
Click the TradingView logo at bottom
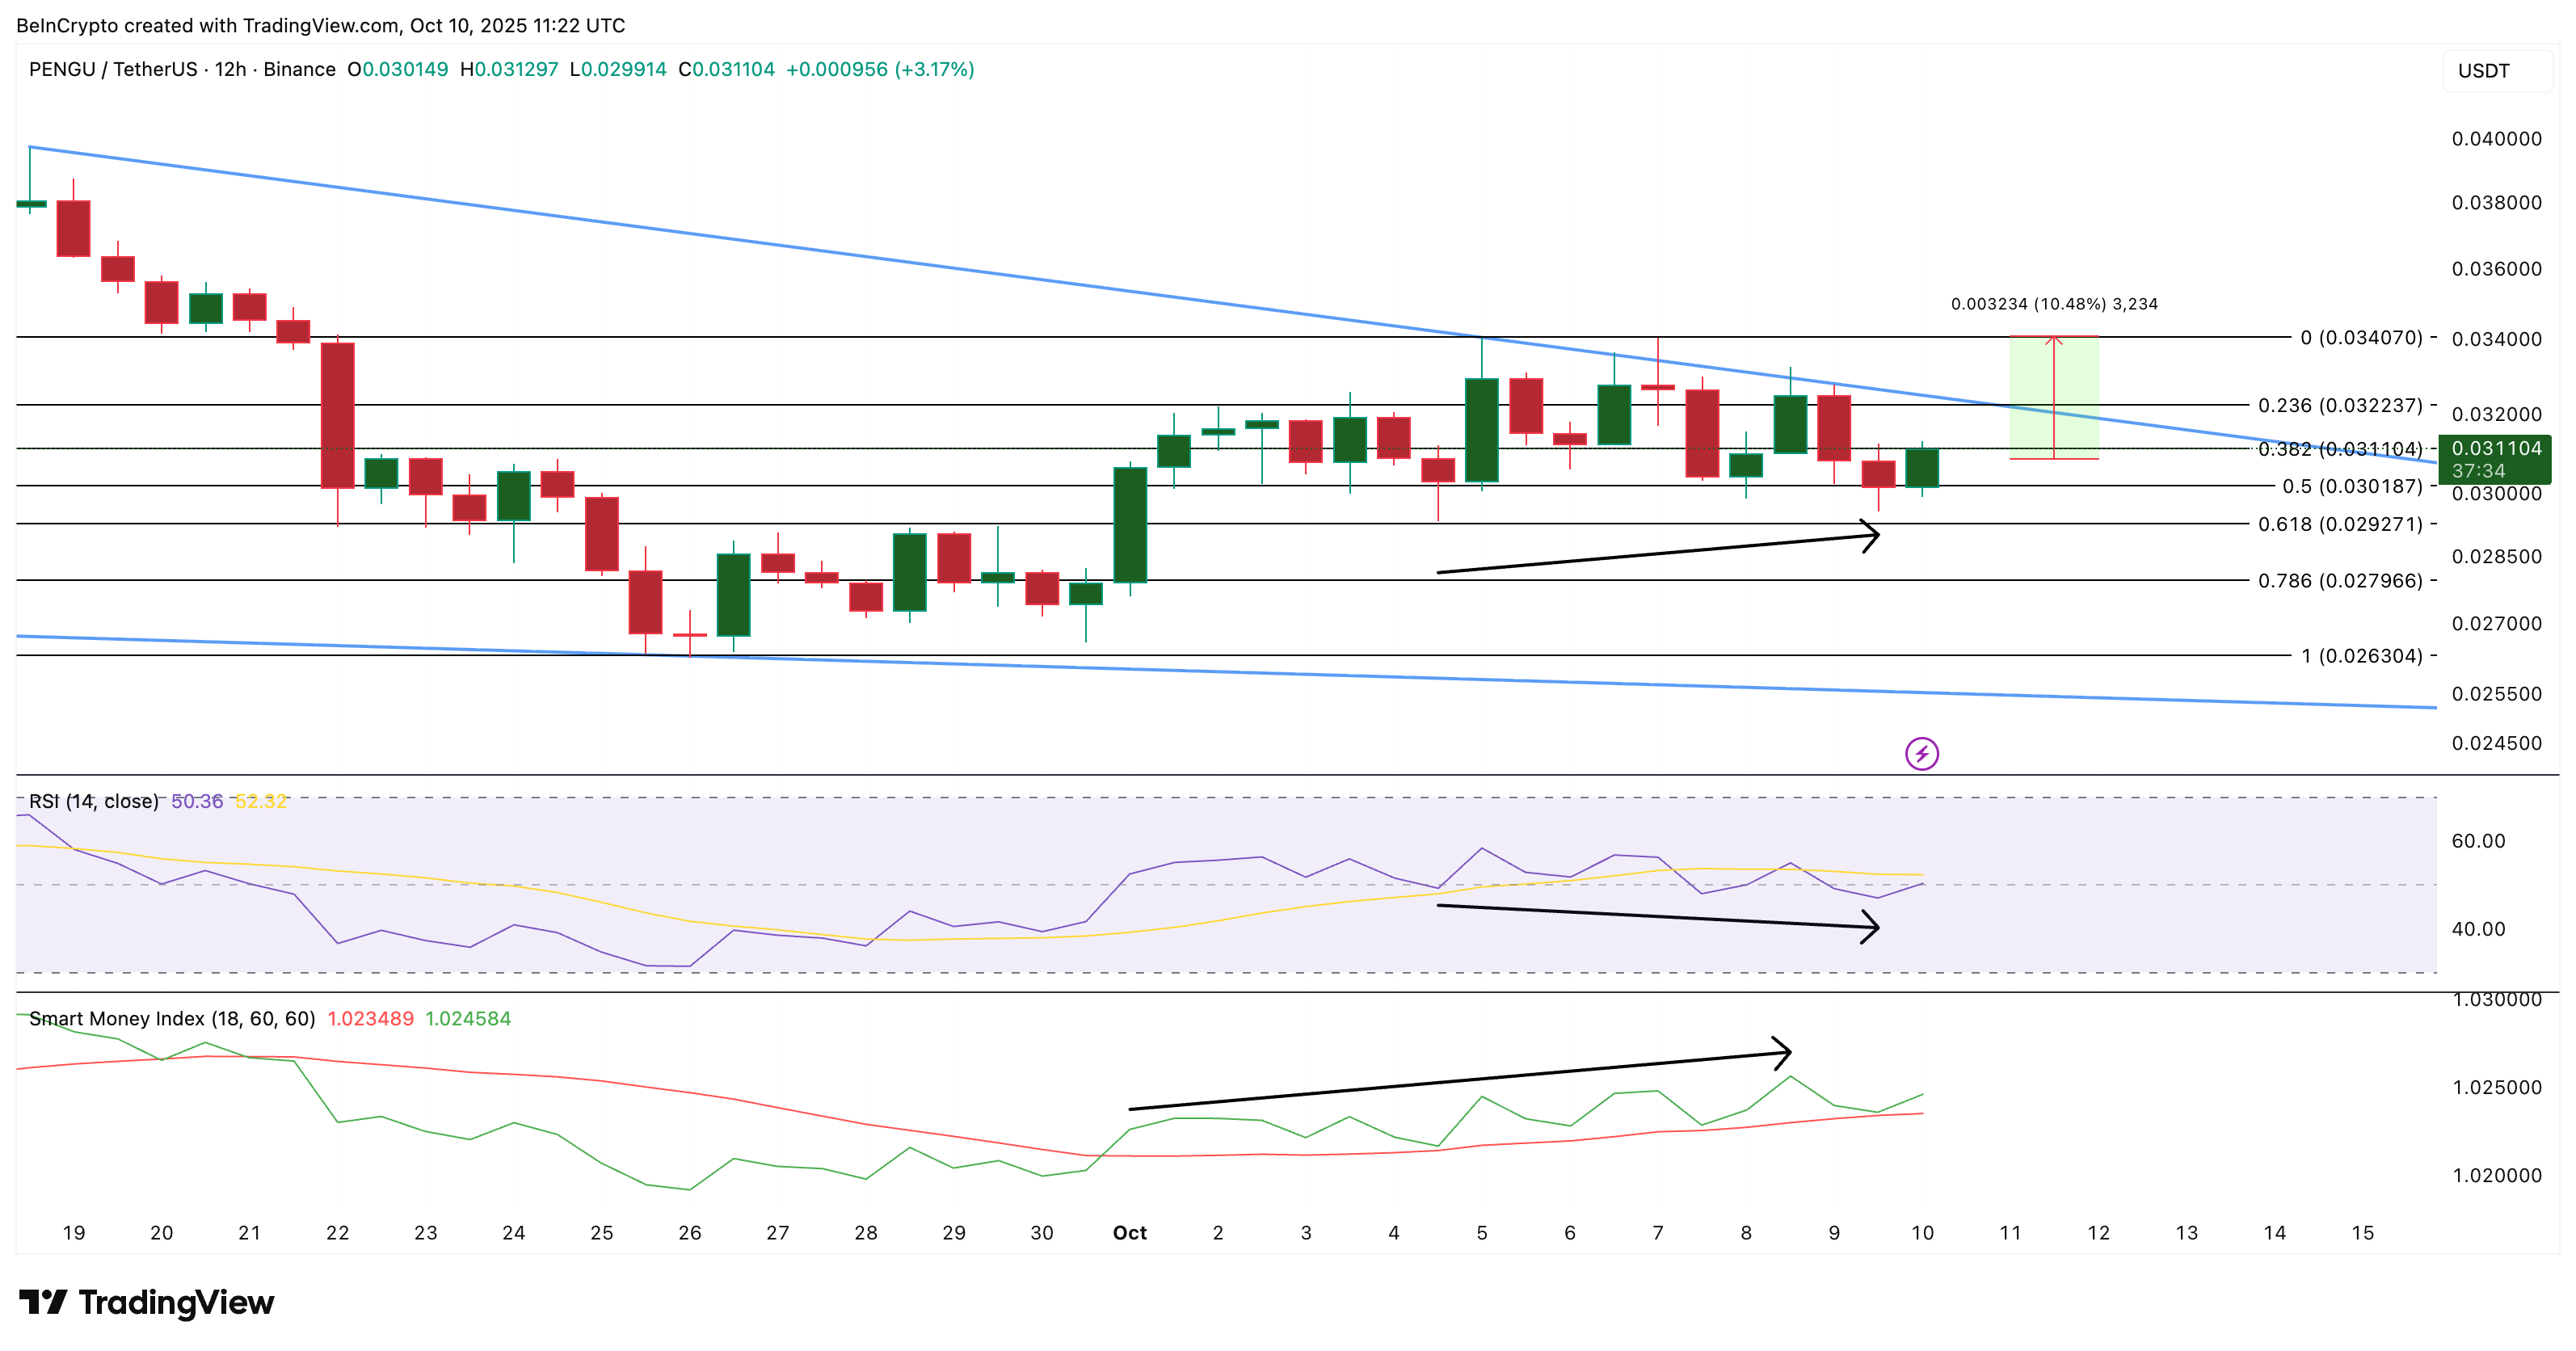tap(147, 1302)
